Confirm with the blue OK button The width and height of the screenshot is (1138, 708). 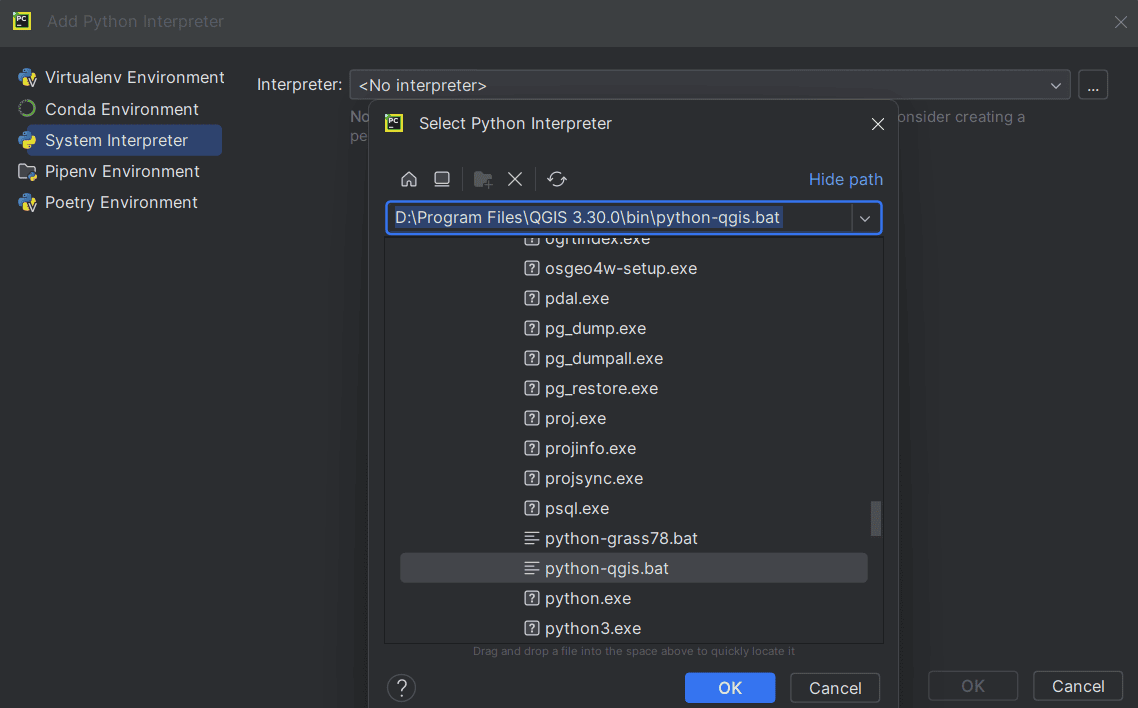point(729,688)
